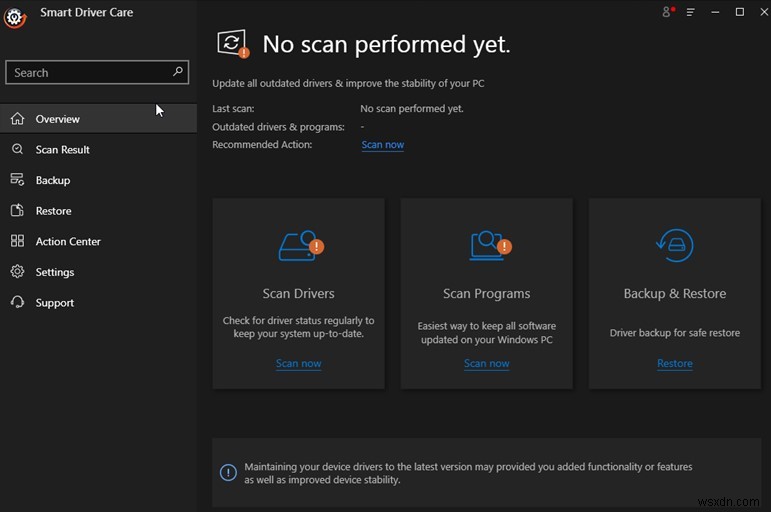771x512 pixels.
Task: Click the Backup & Restore icon
Action: pos(675,246)
